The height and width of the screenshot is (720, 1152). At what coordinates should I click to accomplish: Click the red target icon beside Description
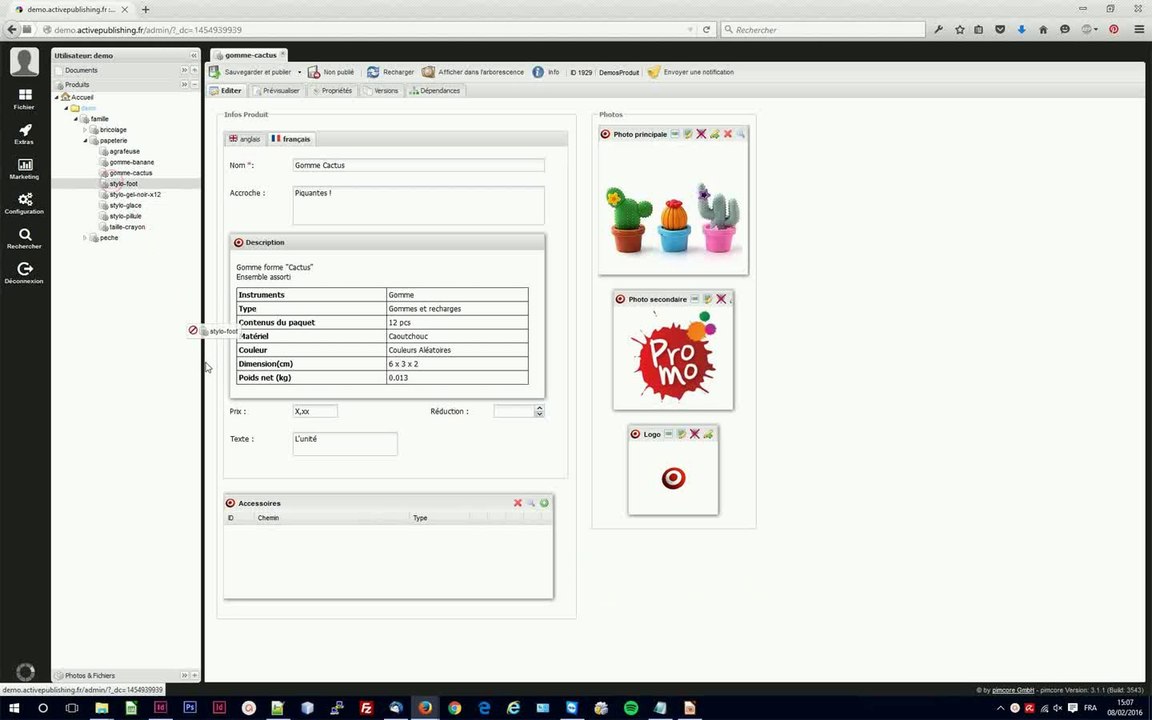click(238, 242)
